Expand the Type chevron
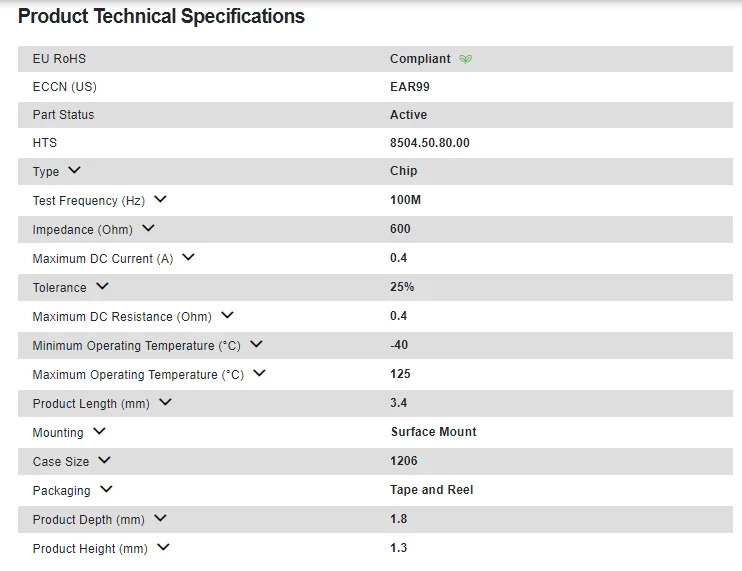 coord(74,171)
